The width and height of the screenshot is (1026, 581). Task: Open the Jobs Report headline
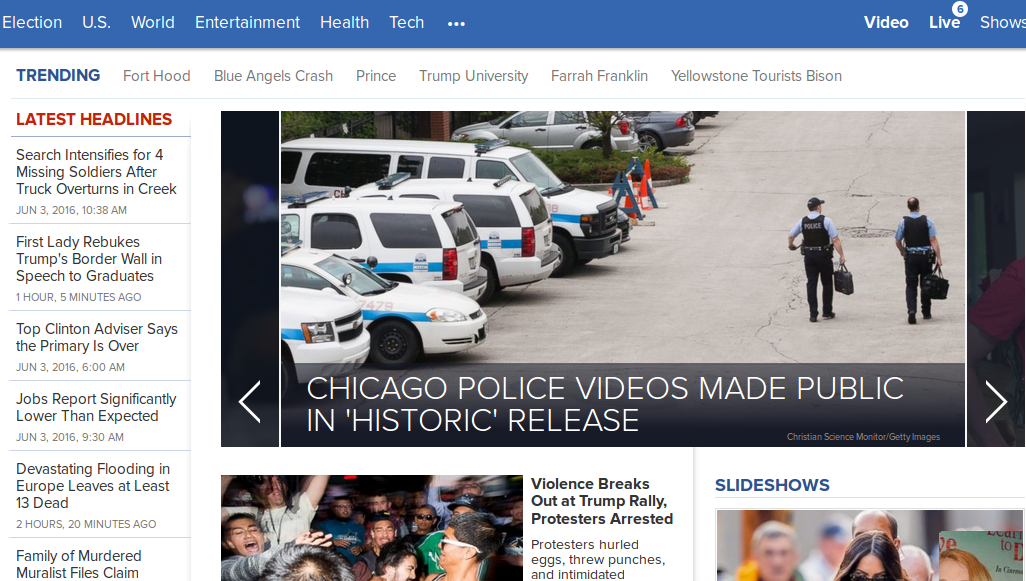[96, 407]
